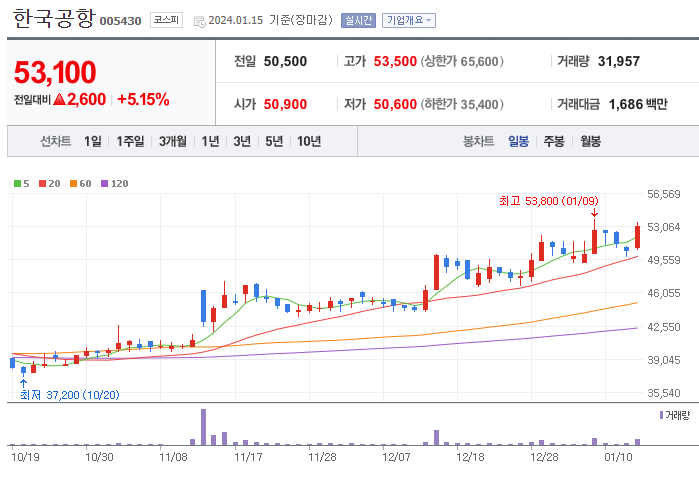Image resolution: width=699 pixels, height=479 pixels.
Task: Click the last red candlestick on the chart
Action: (x=637, y=236)
